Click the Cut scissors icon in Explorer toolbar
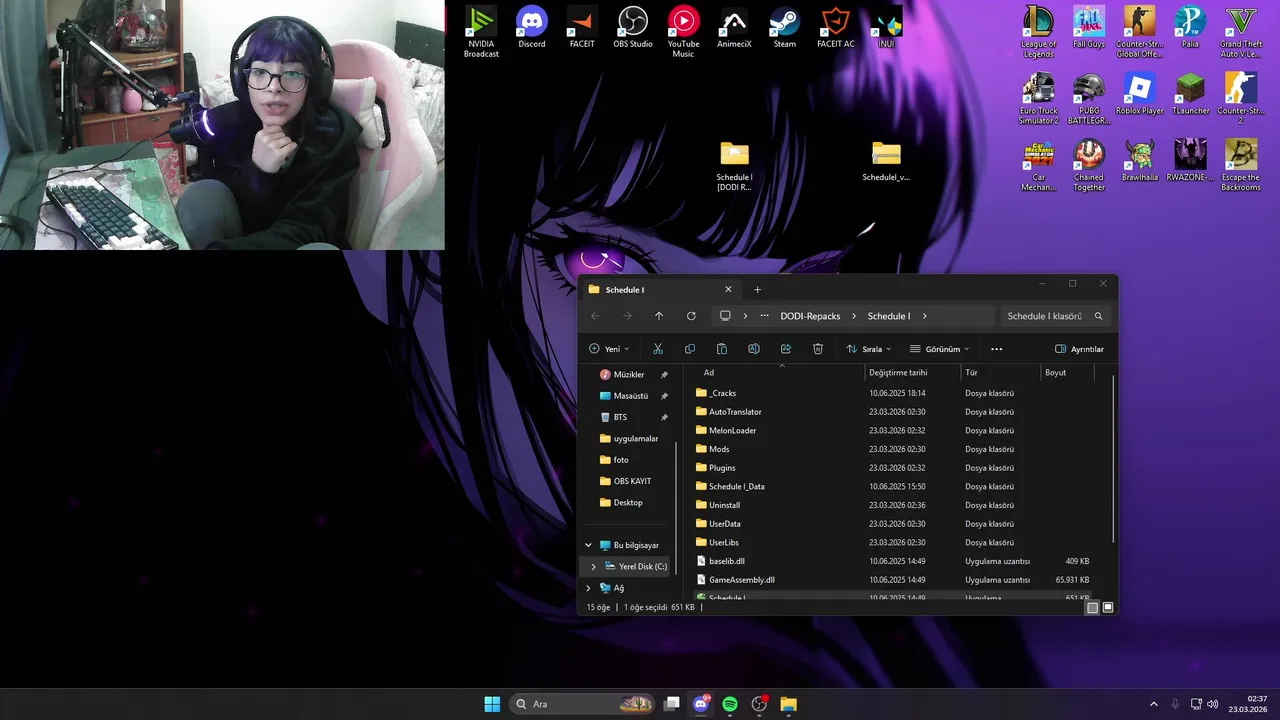 [x=658, y=349]
